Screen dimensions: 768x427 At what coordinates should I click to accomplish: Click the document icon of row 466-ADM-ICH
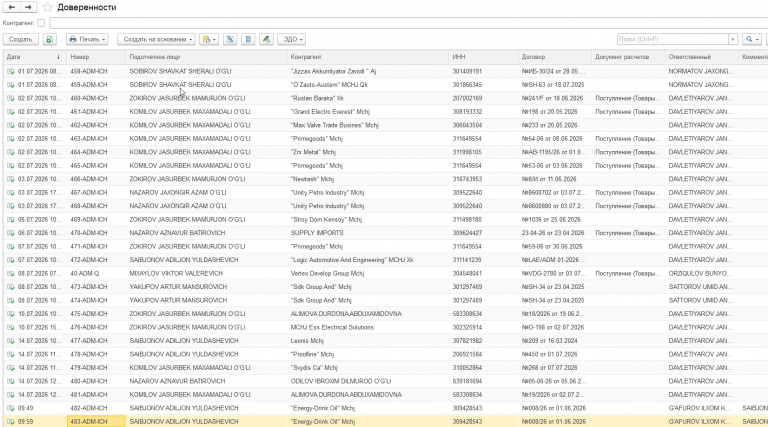pos(11,179)
